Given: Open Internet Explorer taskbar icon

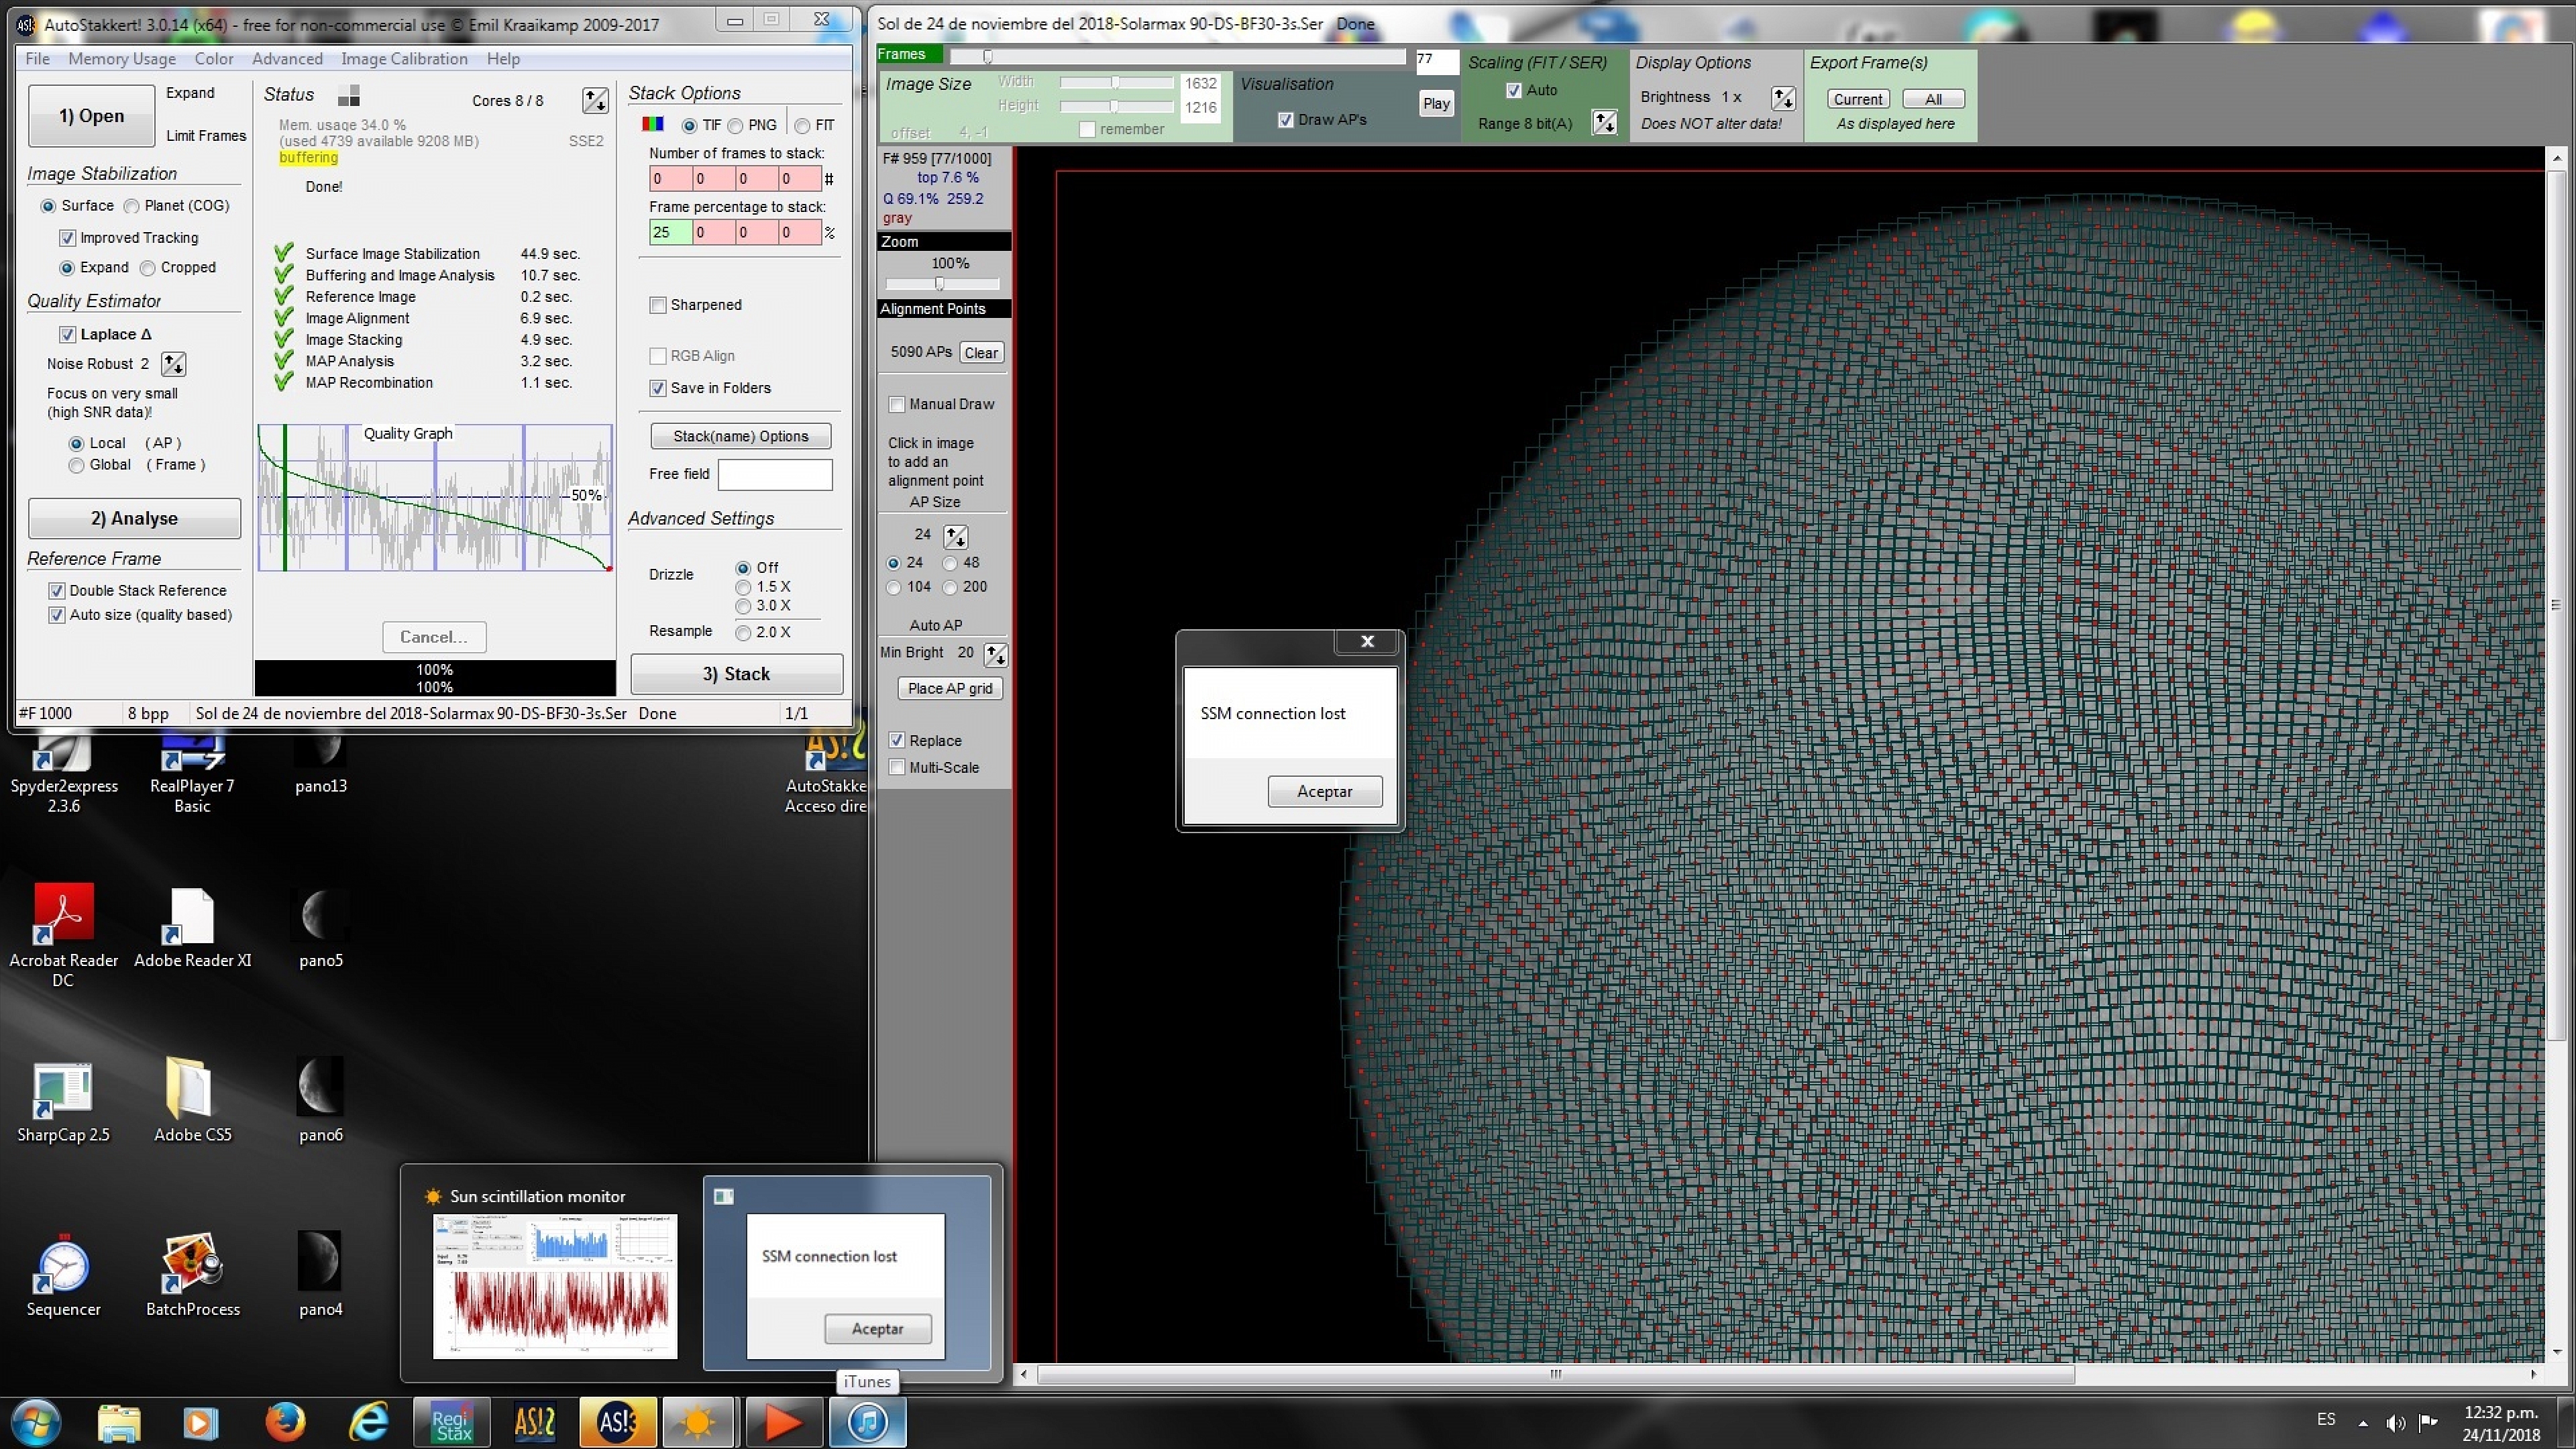Looking at the screenshot, I should coord(369,1422).
